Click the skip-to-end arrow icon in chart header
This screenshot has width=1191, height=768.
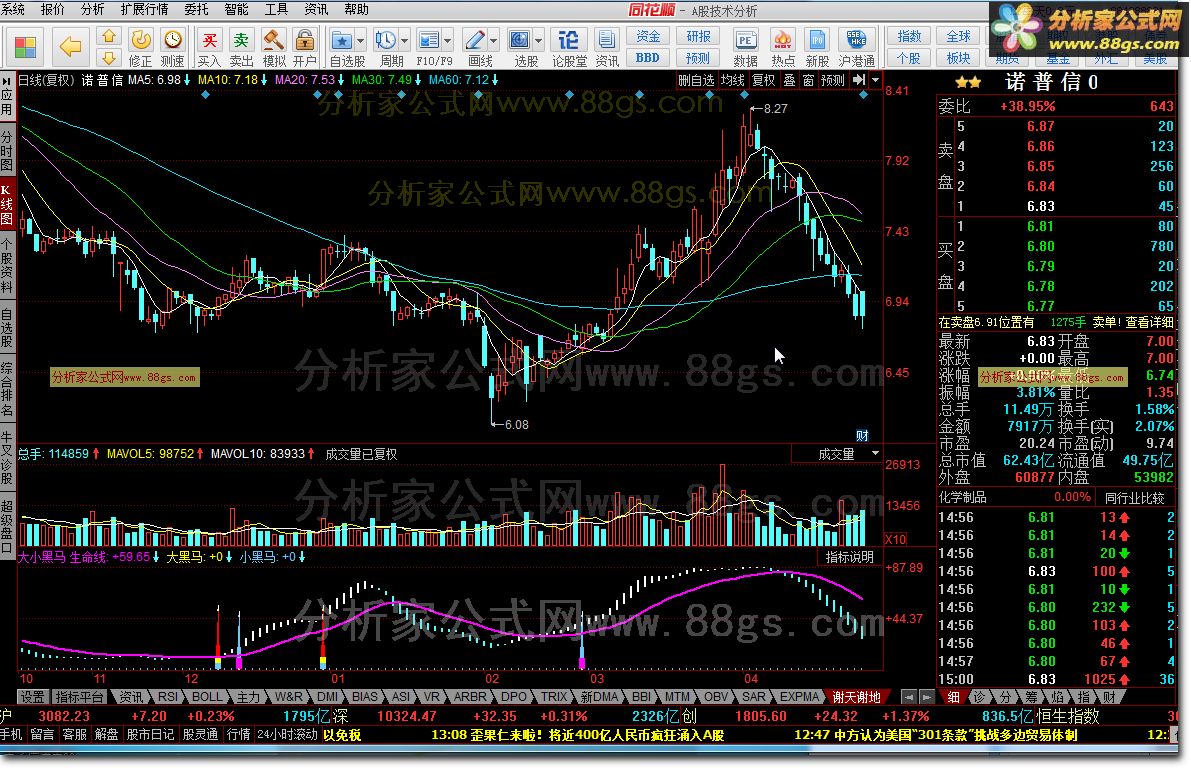pos(859,80)
